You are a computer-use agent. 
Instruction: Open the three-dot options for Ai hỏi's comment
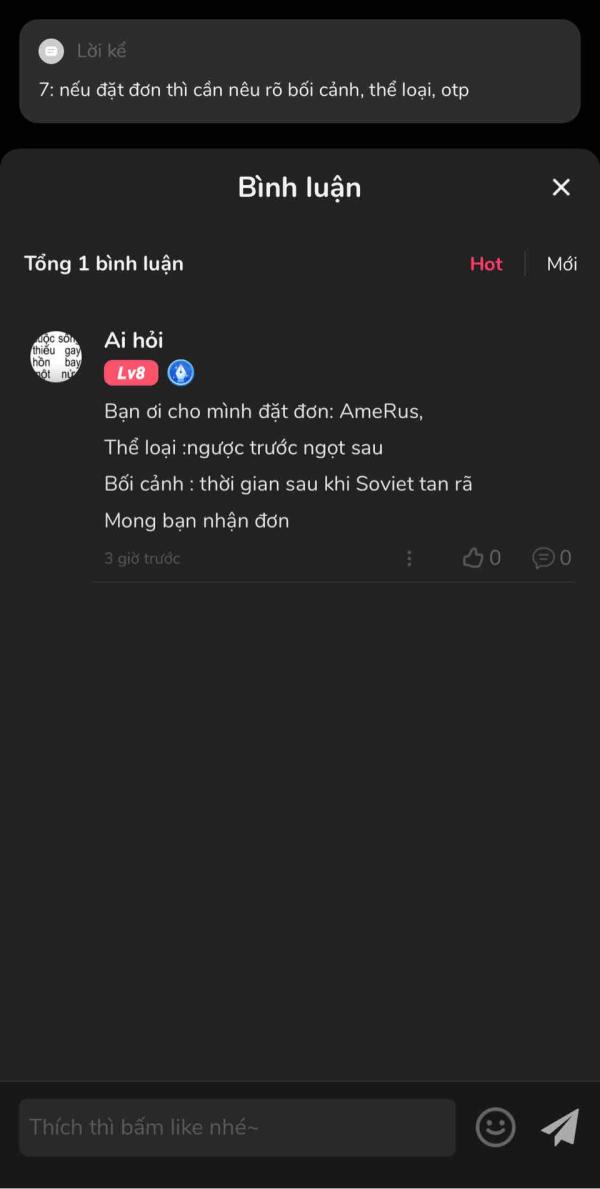[x=409, y=558]
